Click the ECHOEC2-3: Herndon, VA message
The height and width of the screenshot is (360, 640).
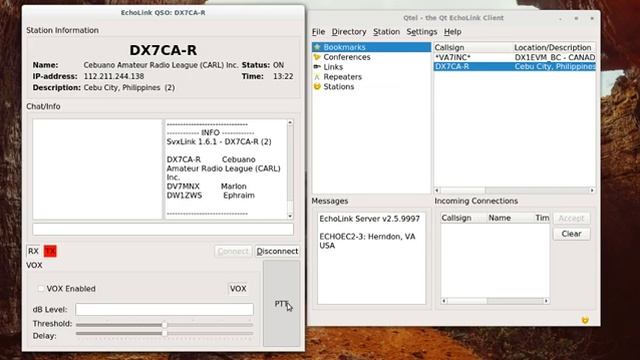[x=367, y=241]
